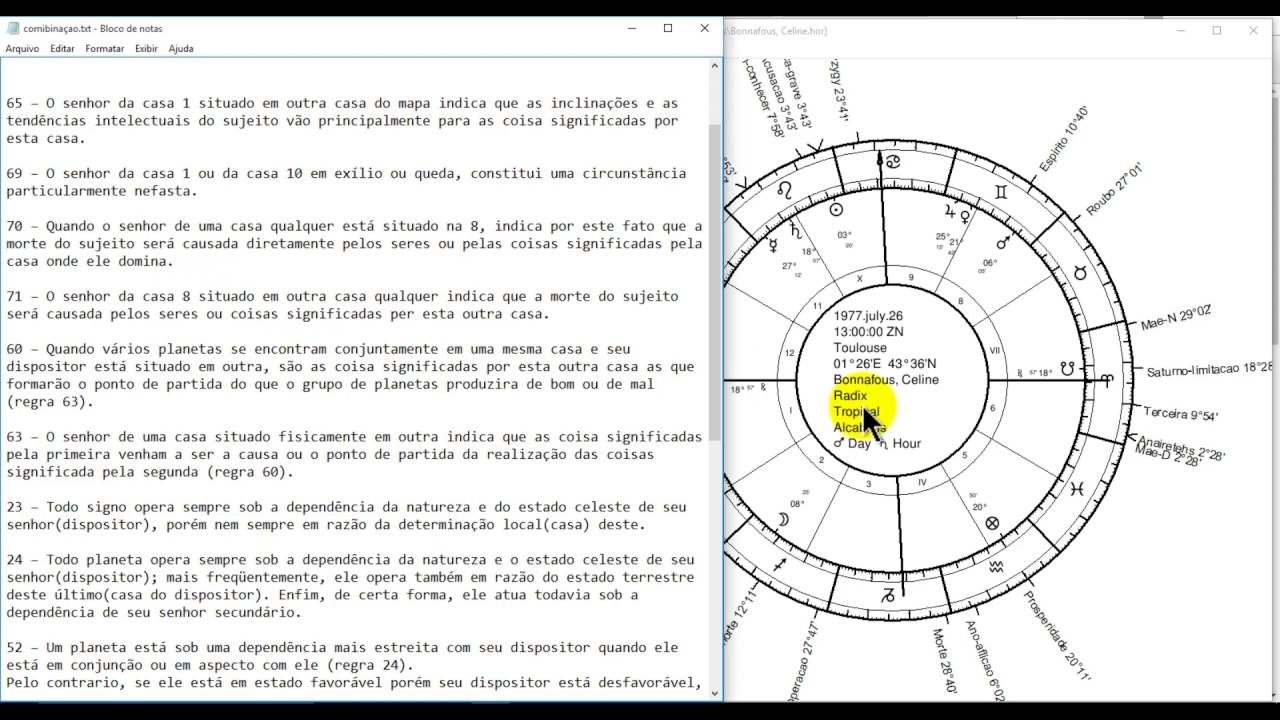Click the Mercury glyph below the Leo sign
The height and width of the screenshot is (720, 1280).
tap(772, 244)
